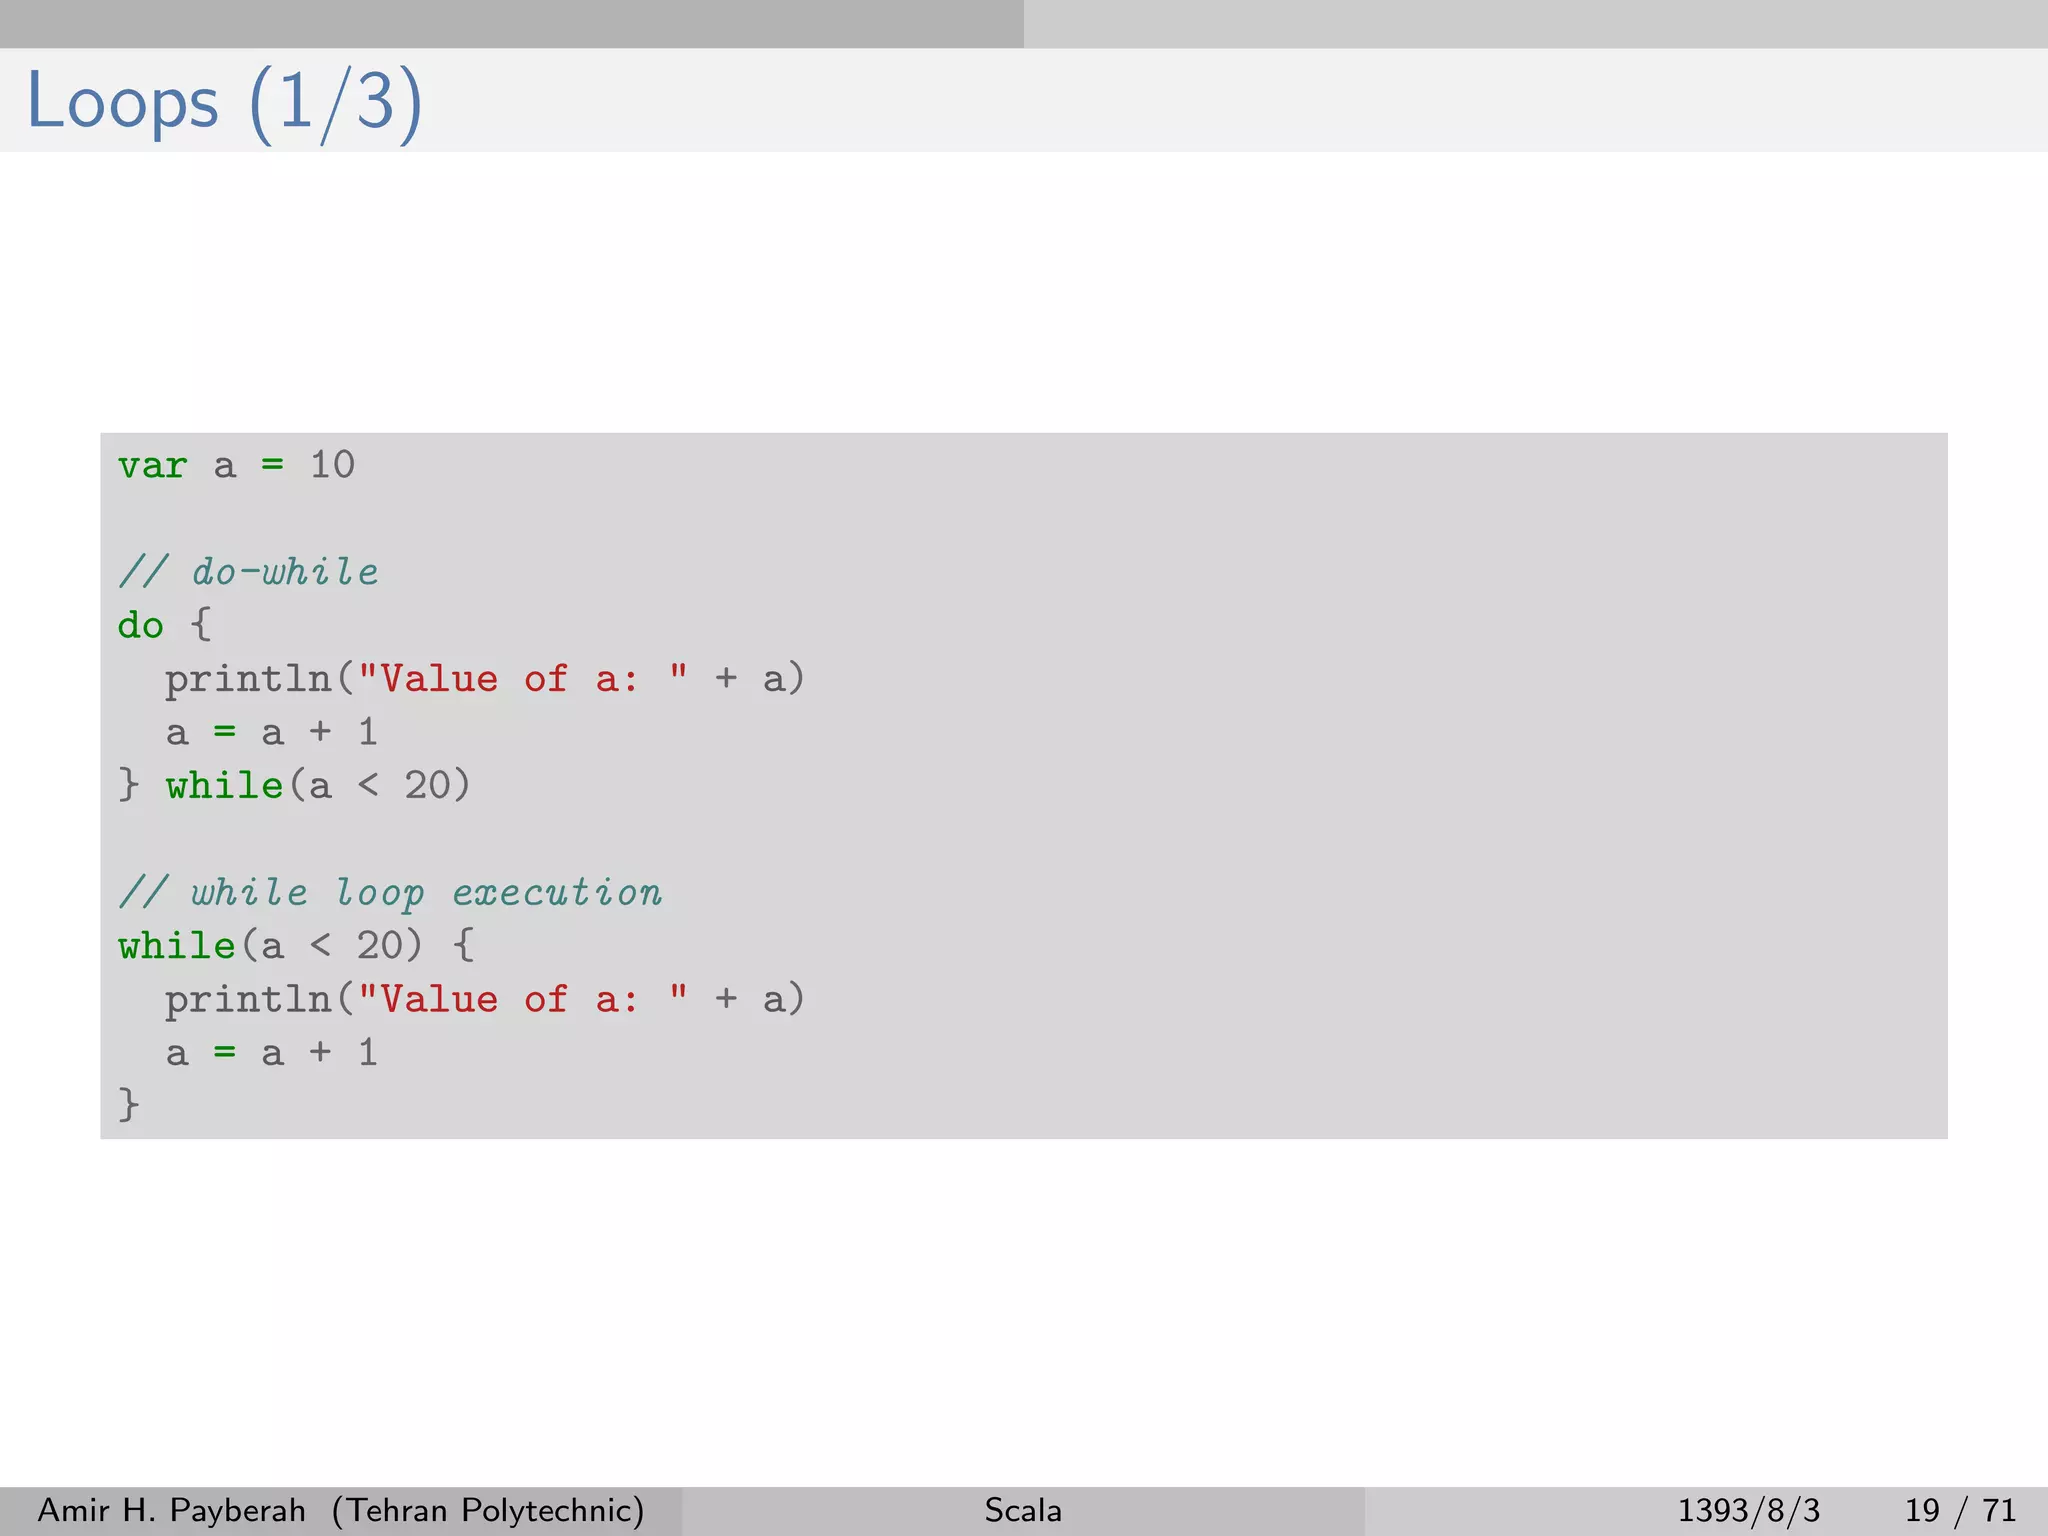
Task: Click 'a = a + 1' inside do block
Action: point(271,732)
